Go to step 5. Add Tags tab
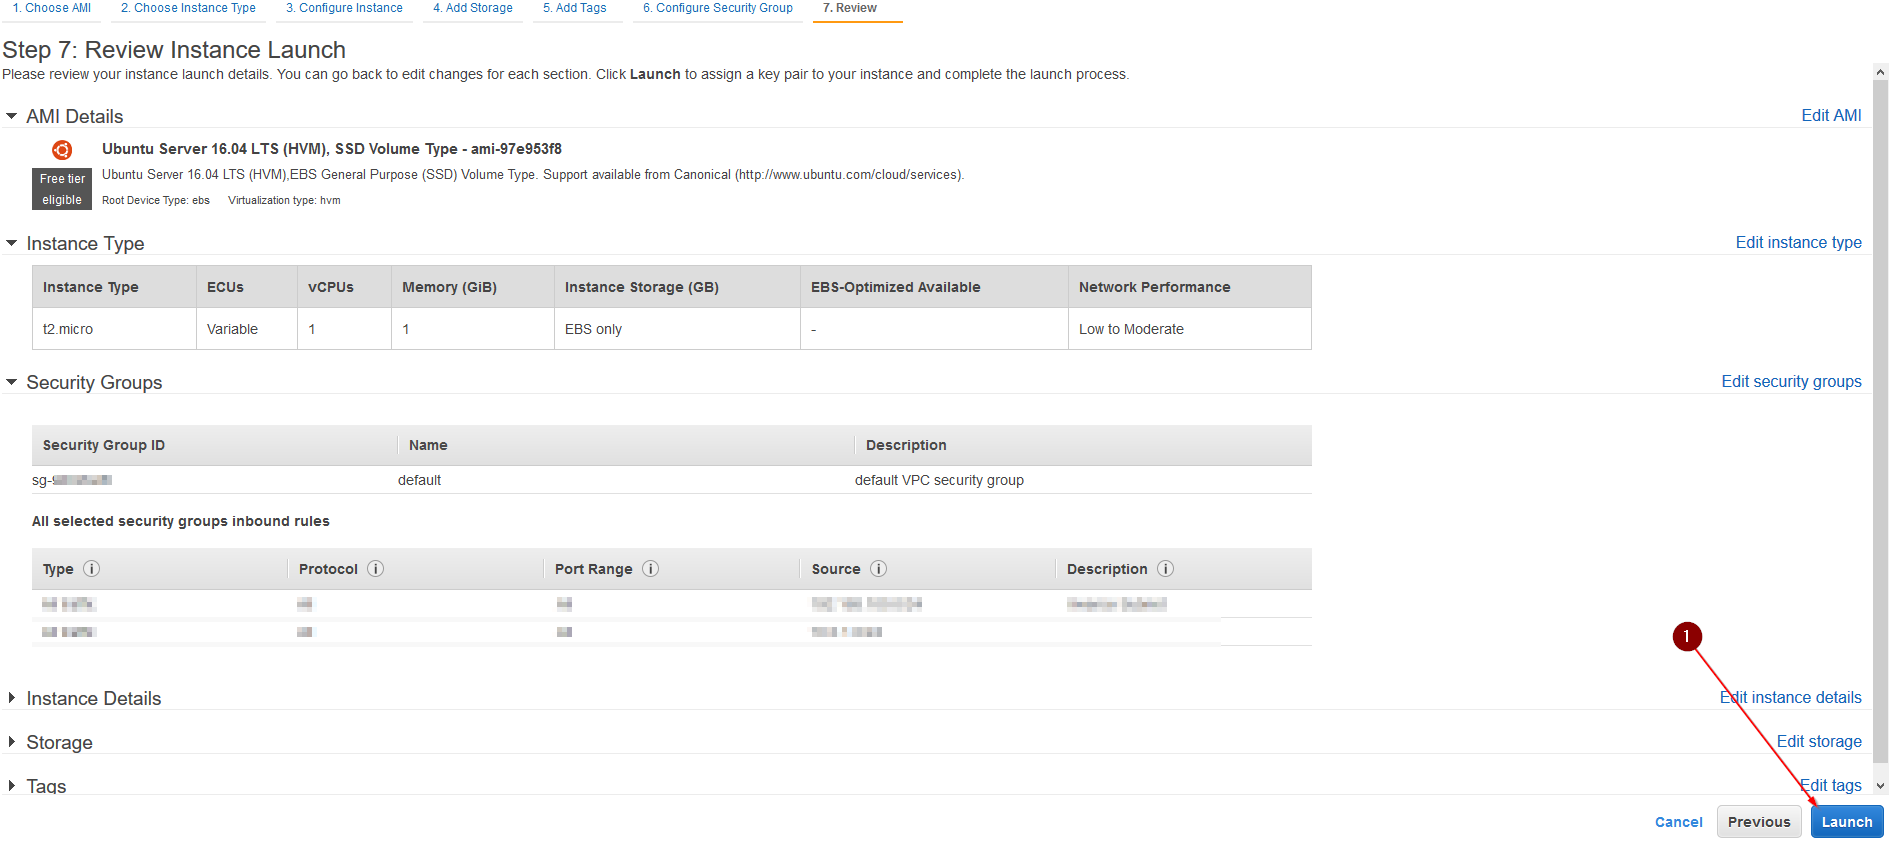 (x=575, y=8)
